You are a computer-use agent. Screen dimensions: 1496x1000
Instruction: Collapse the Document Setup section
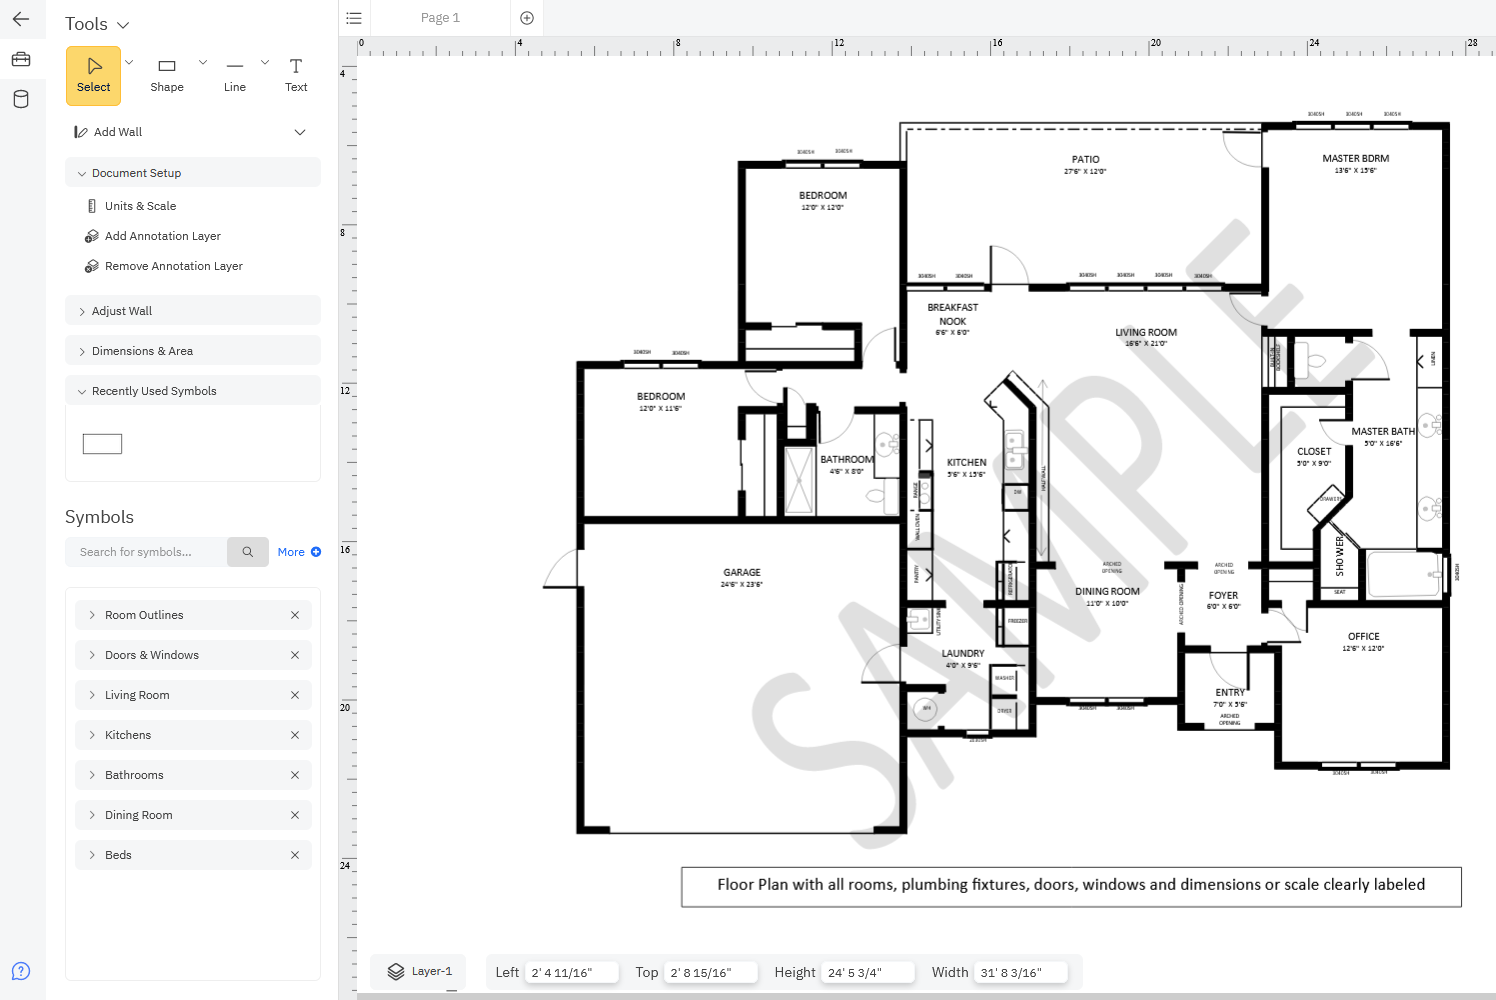pyautogui.click(x=82, y=173)
